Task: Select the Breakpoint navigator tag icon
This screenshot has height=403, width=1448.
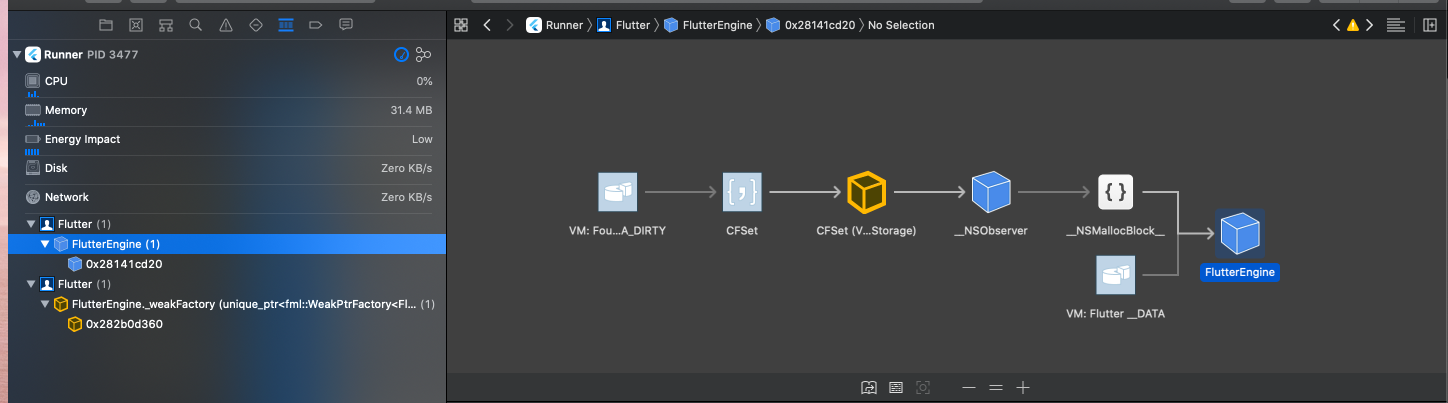Action: pyautogui.click(x=315, y=25)
